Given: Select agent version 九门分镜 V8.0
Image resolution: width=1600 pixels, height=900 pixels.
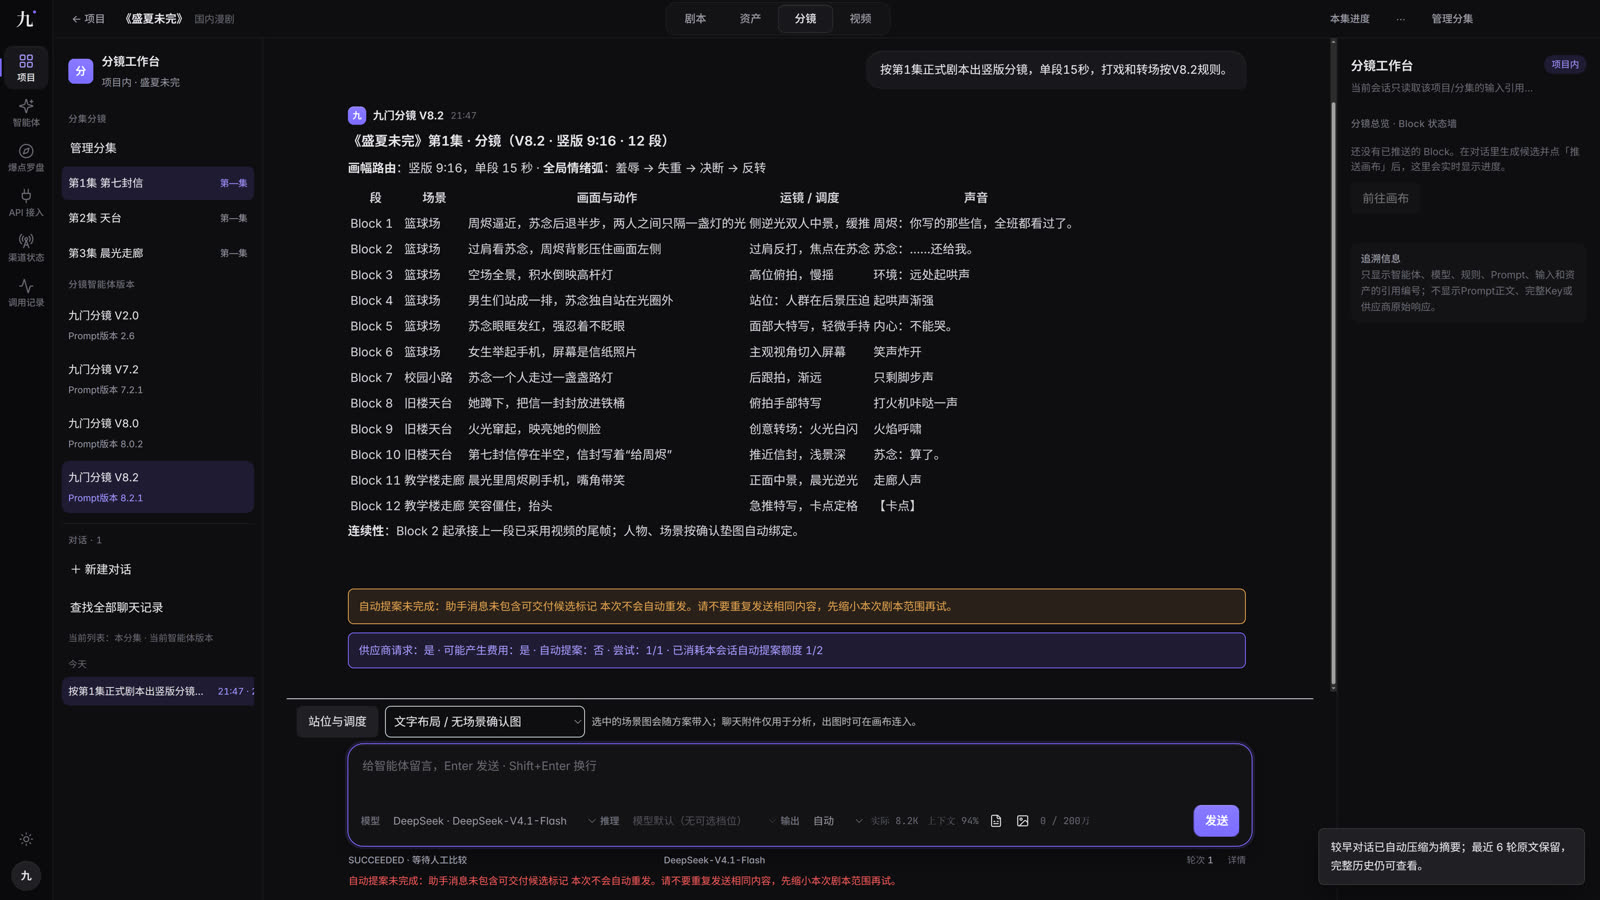Looking at the screenshot, I should (x=158, y=433).
